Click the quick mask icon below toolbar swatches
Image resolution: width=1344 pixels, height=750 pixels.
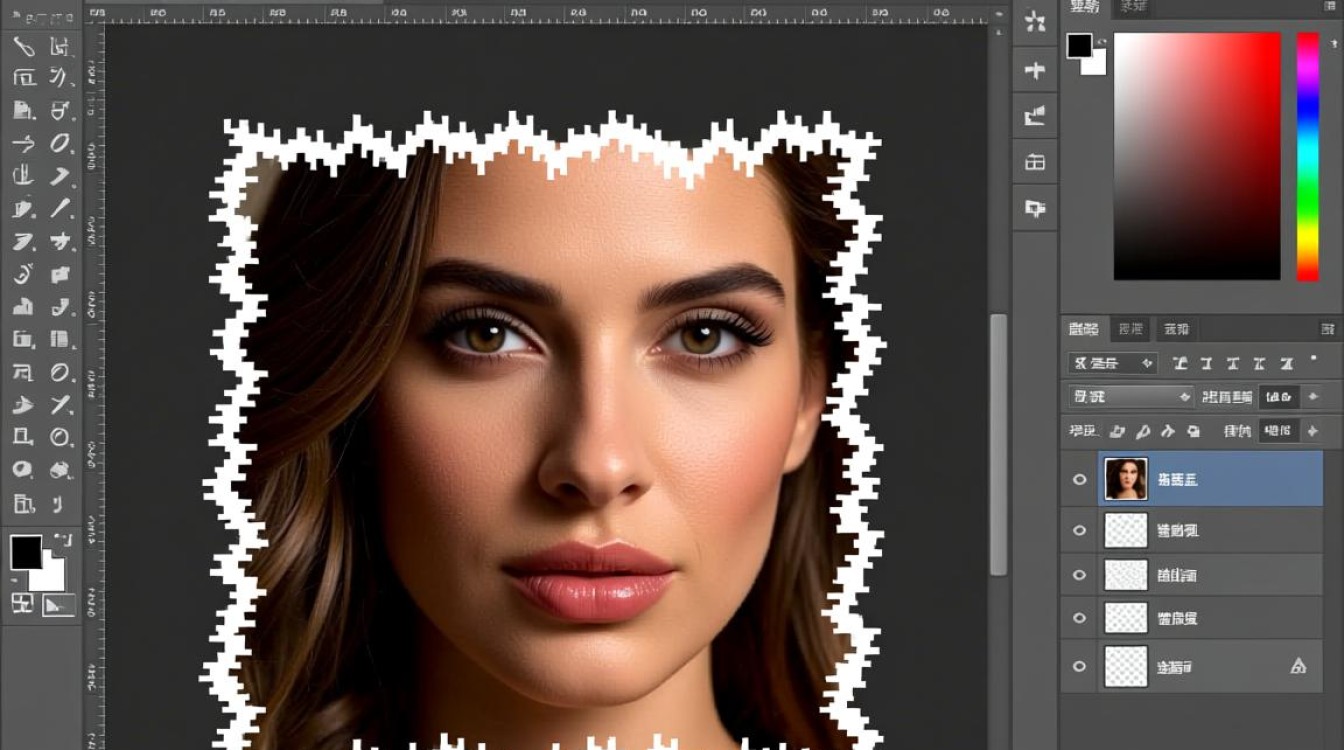point(59,603)
